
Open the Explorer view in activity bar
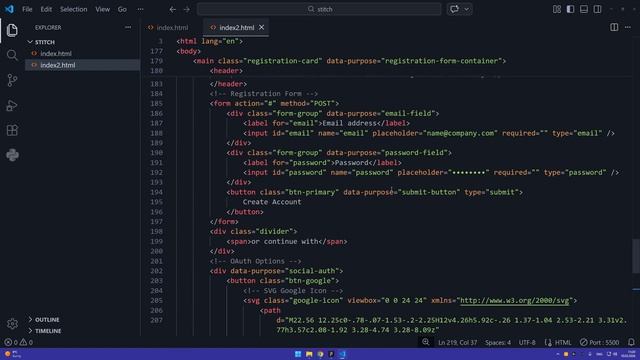click(12, 30)
